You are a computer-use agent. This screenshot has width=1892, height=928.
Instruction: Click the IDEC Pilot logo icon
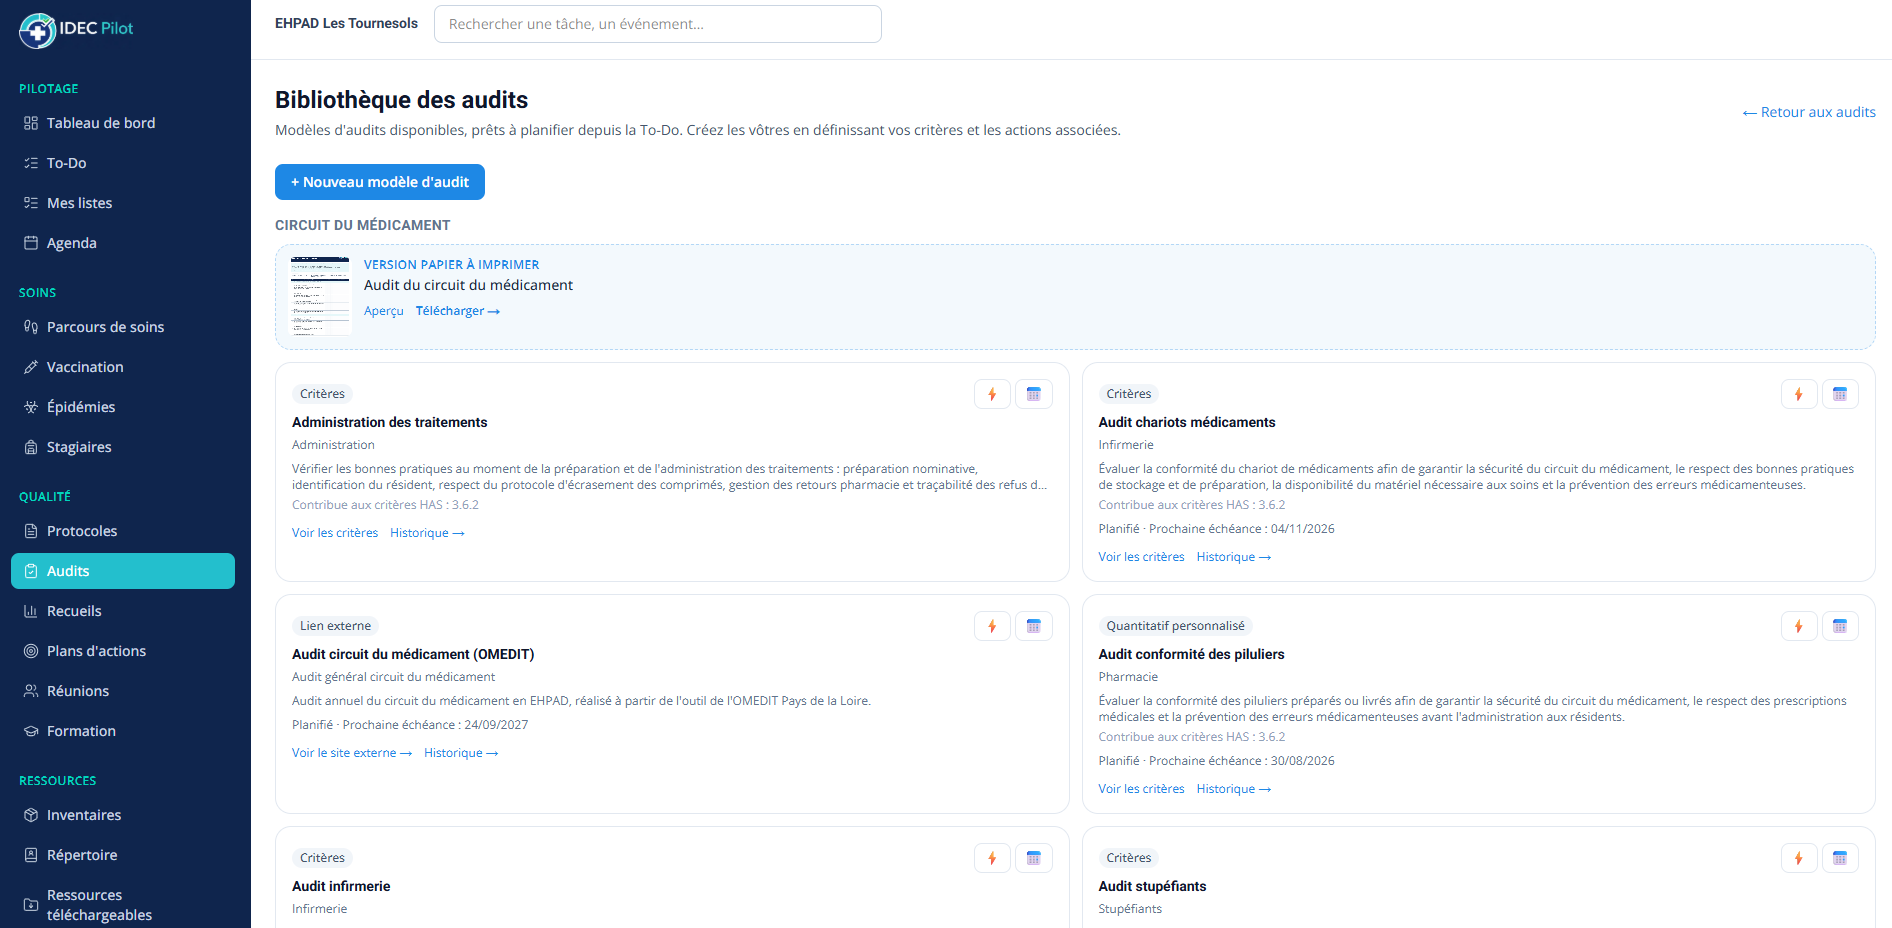(37, 30)
